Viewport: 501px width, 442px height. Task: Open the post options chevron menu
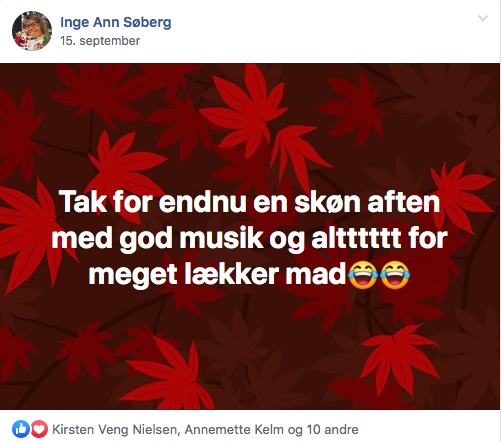tap(483, 18)
